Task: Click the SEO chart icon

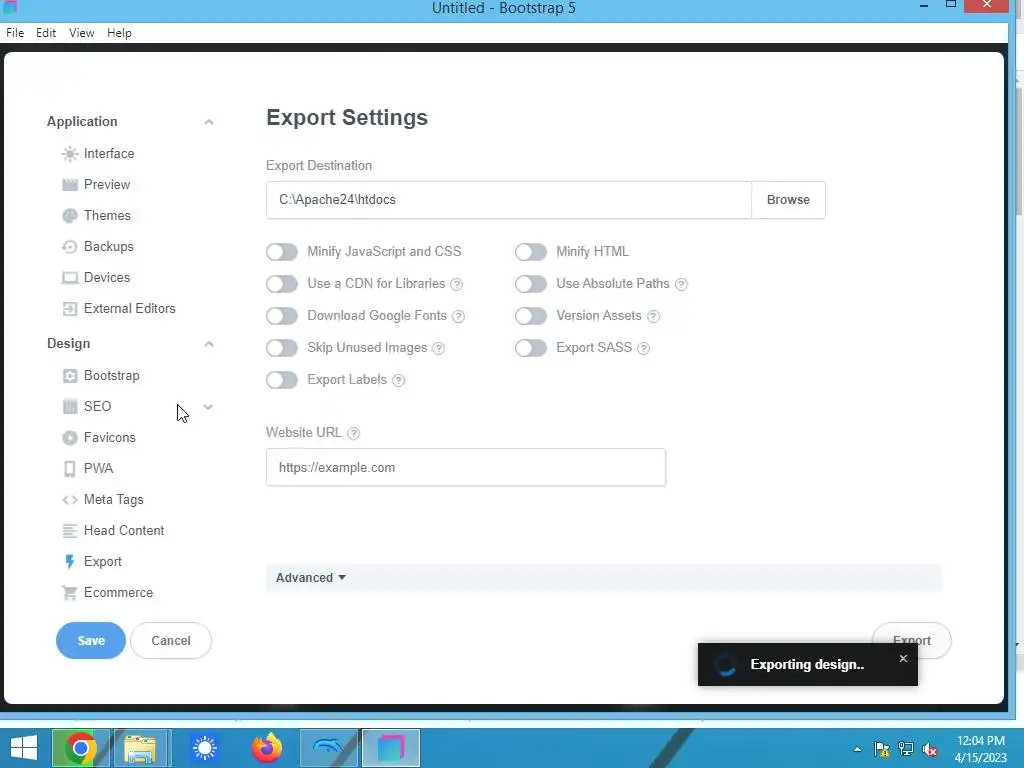Action: (x=69, y=407)
